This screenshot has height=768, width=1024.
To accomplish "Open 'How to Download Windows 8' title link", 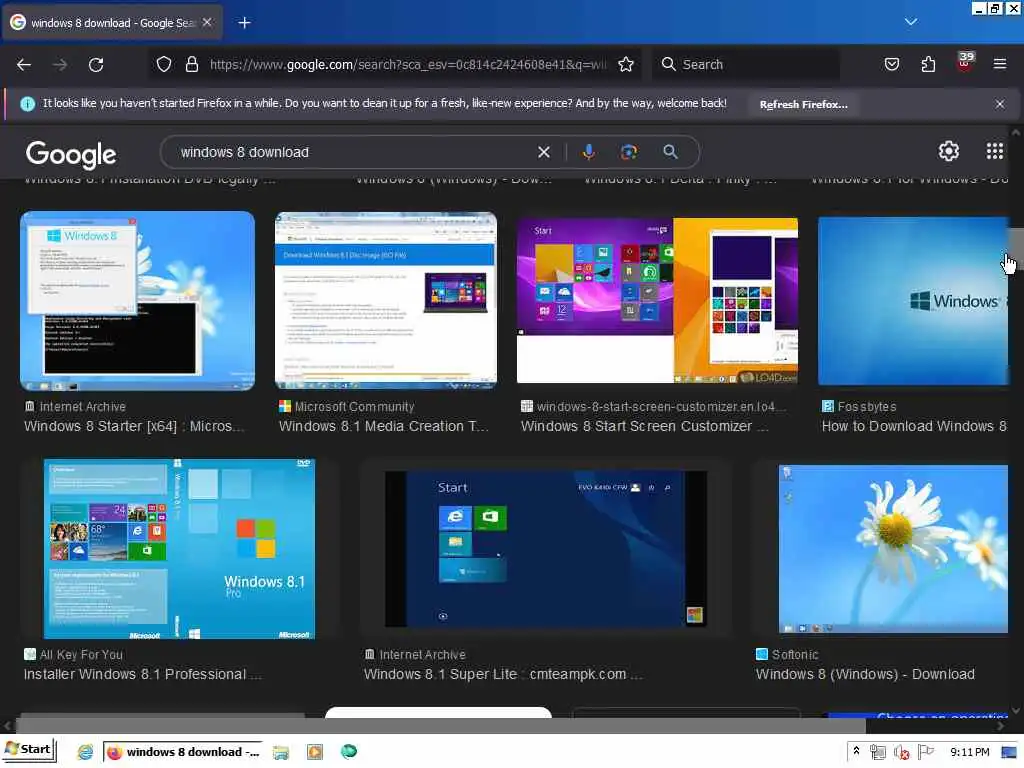I will click(914, 426).
